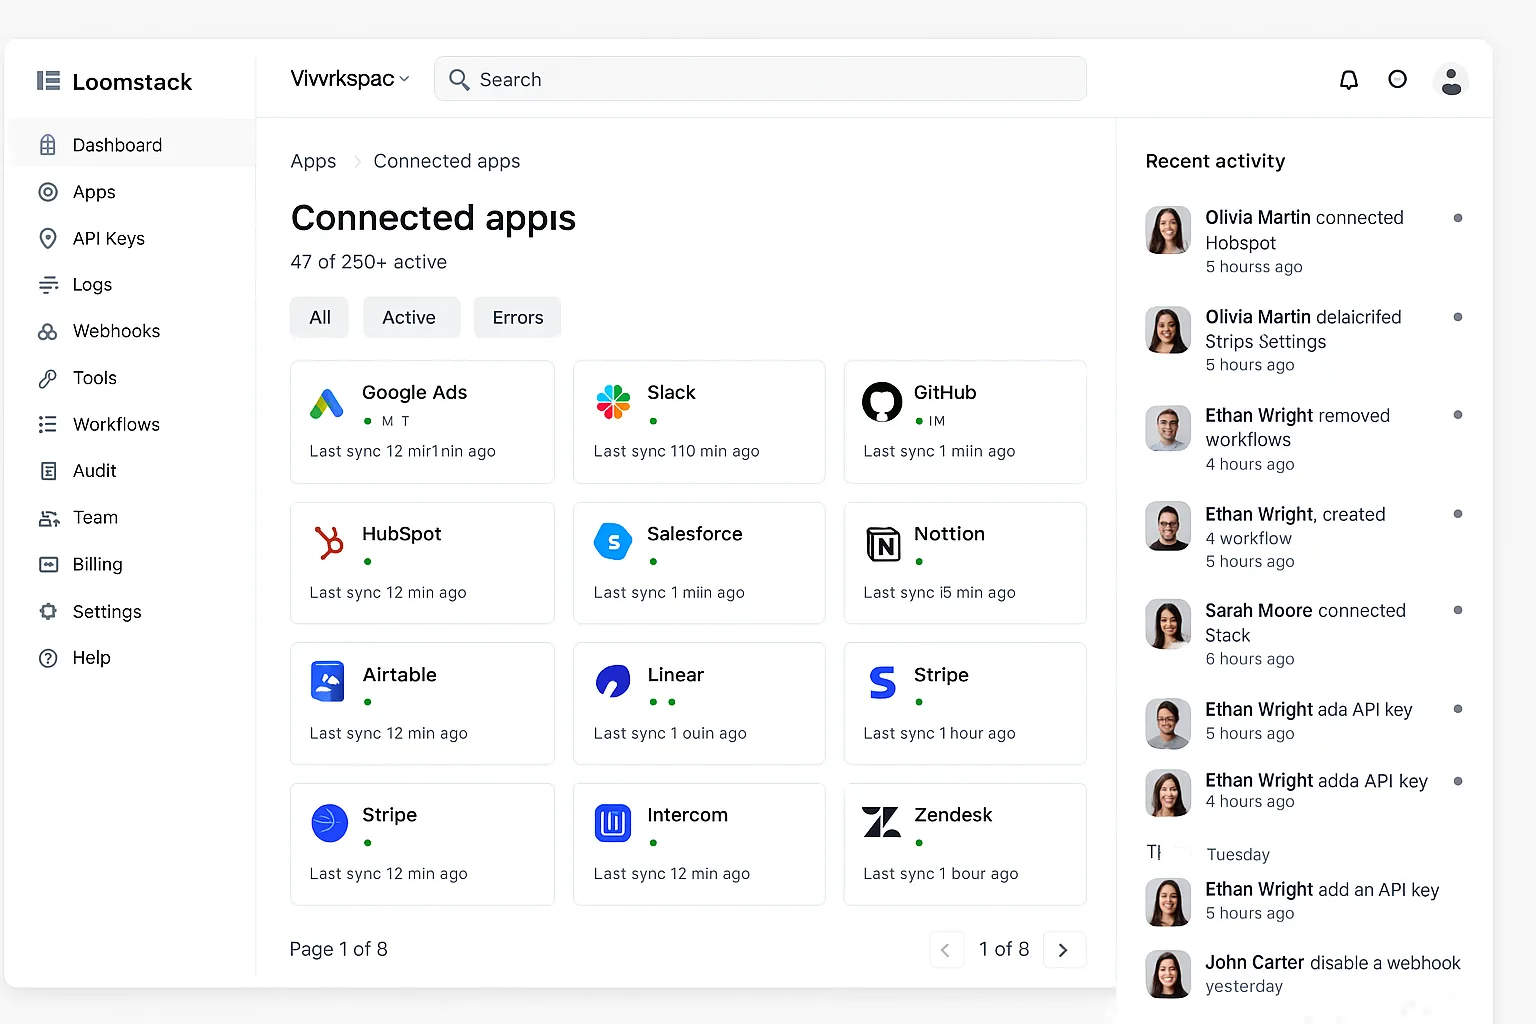Image resolution: width=1536 pixels, height=1024 pixels.
Task: Open the user profile avatar menu
Action: tap(1451, 80)
